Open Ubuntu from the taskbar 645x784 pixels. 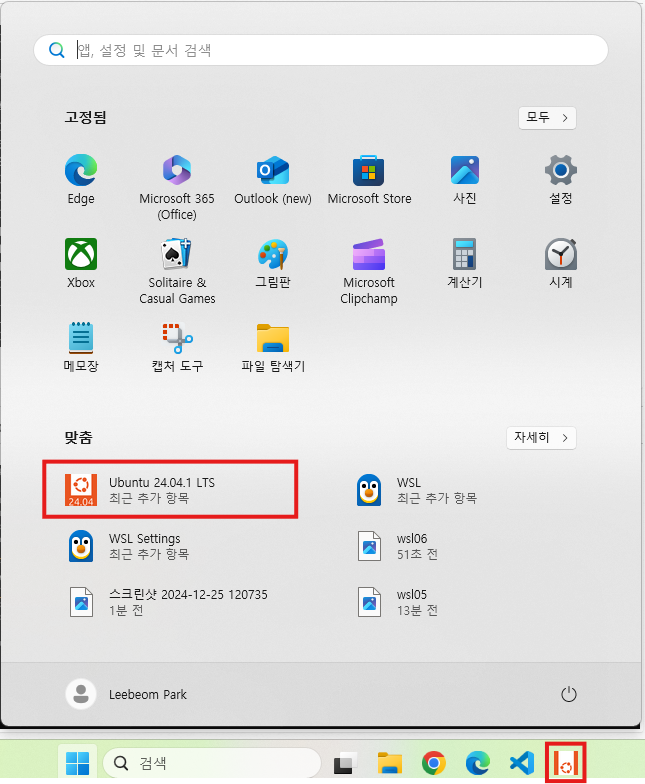(566, 763)
